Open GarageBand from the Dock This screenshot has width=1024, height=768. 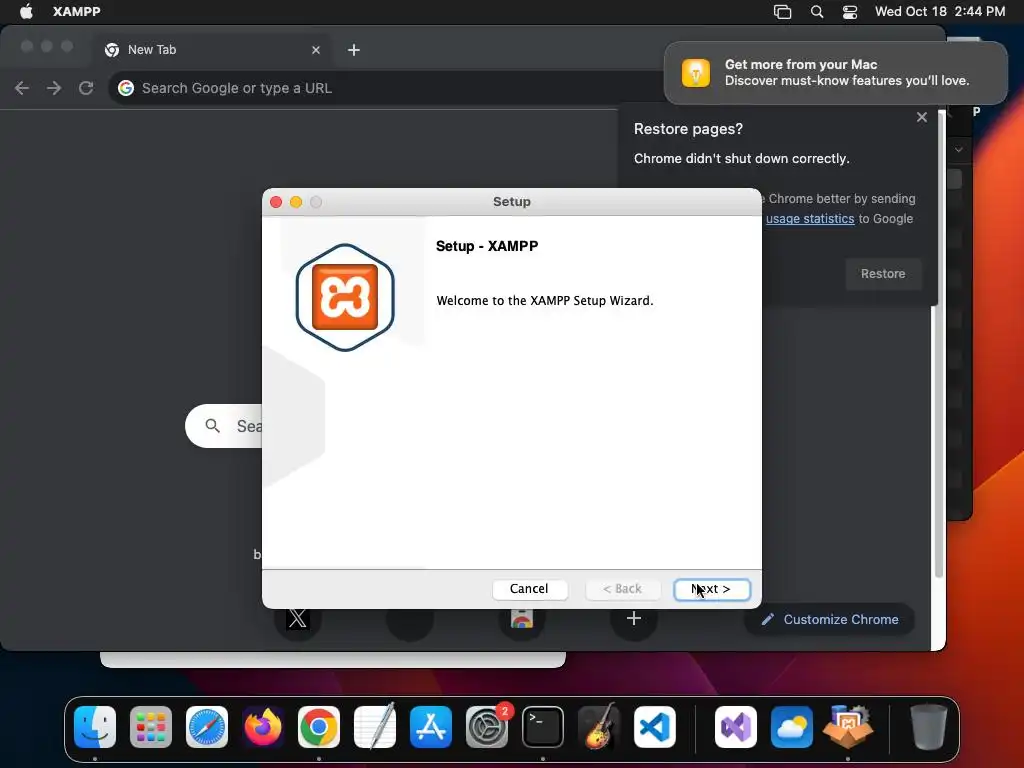coord(599,727)
